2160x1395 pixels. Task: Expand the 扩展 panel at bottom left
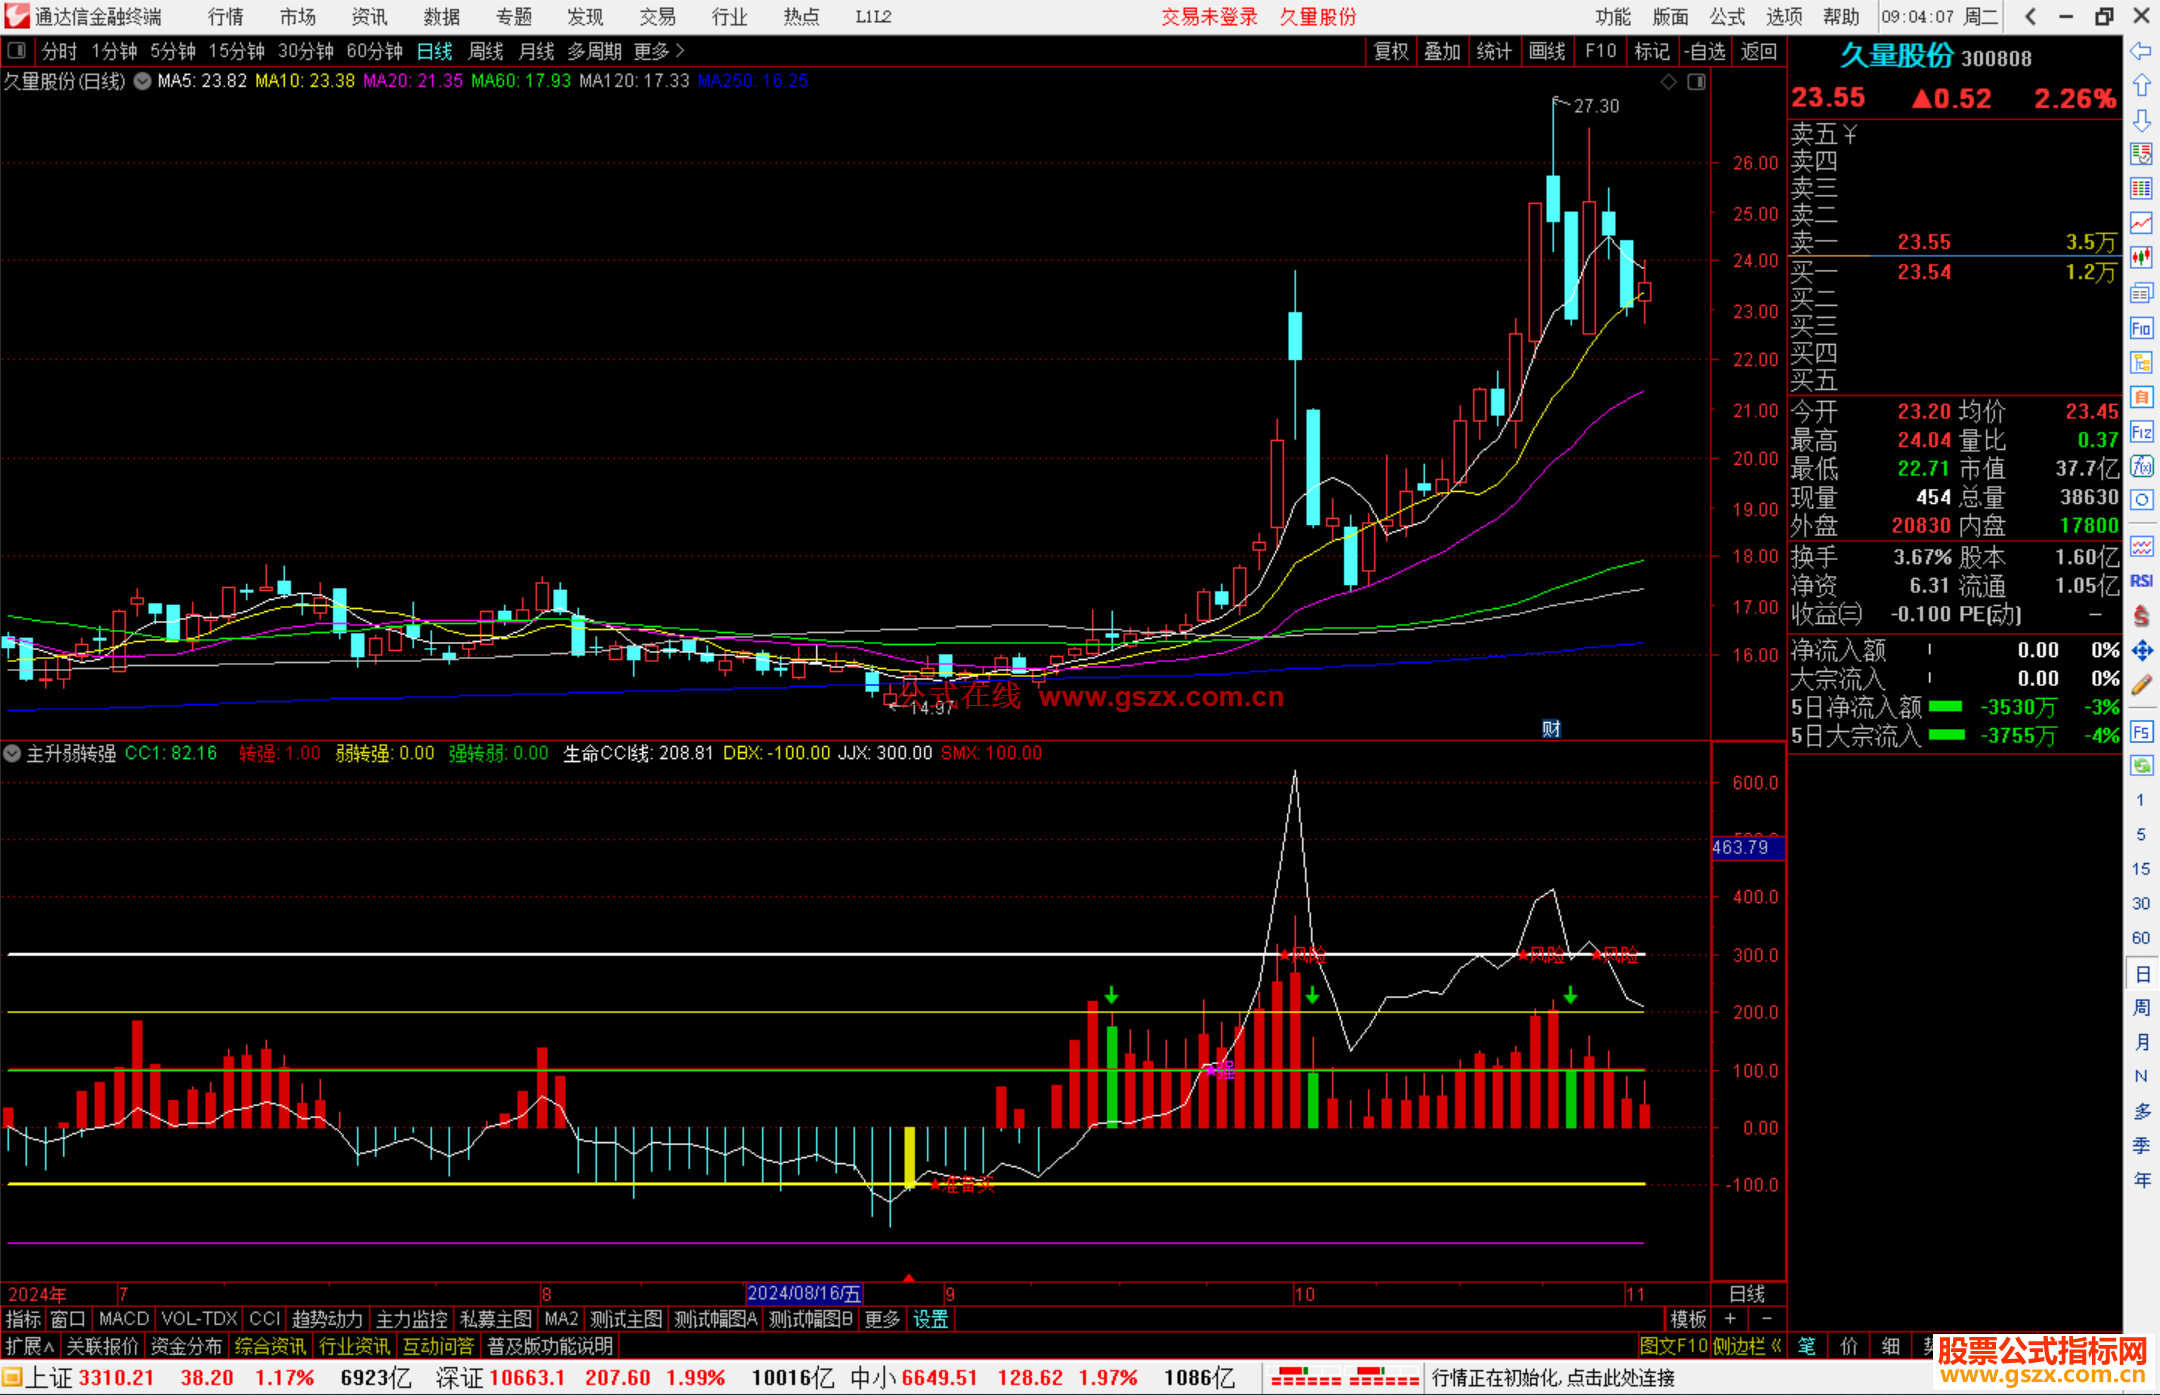pos(30,1346)
